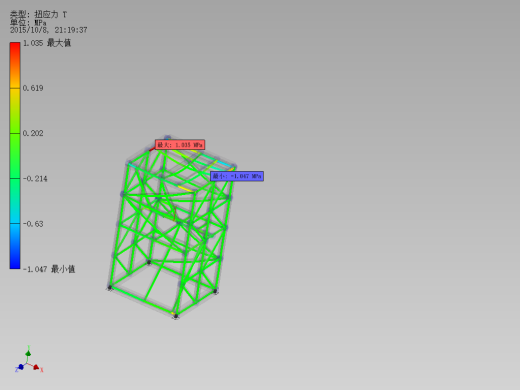Click the legend value "1.035 最大值"
The height and width of the screenshot is (390, 520).
point(47,43)
